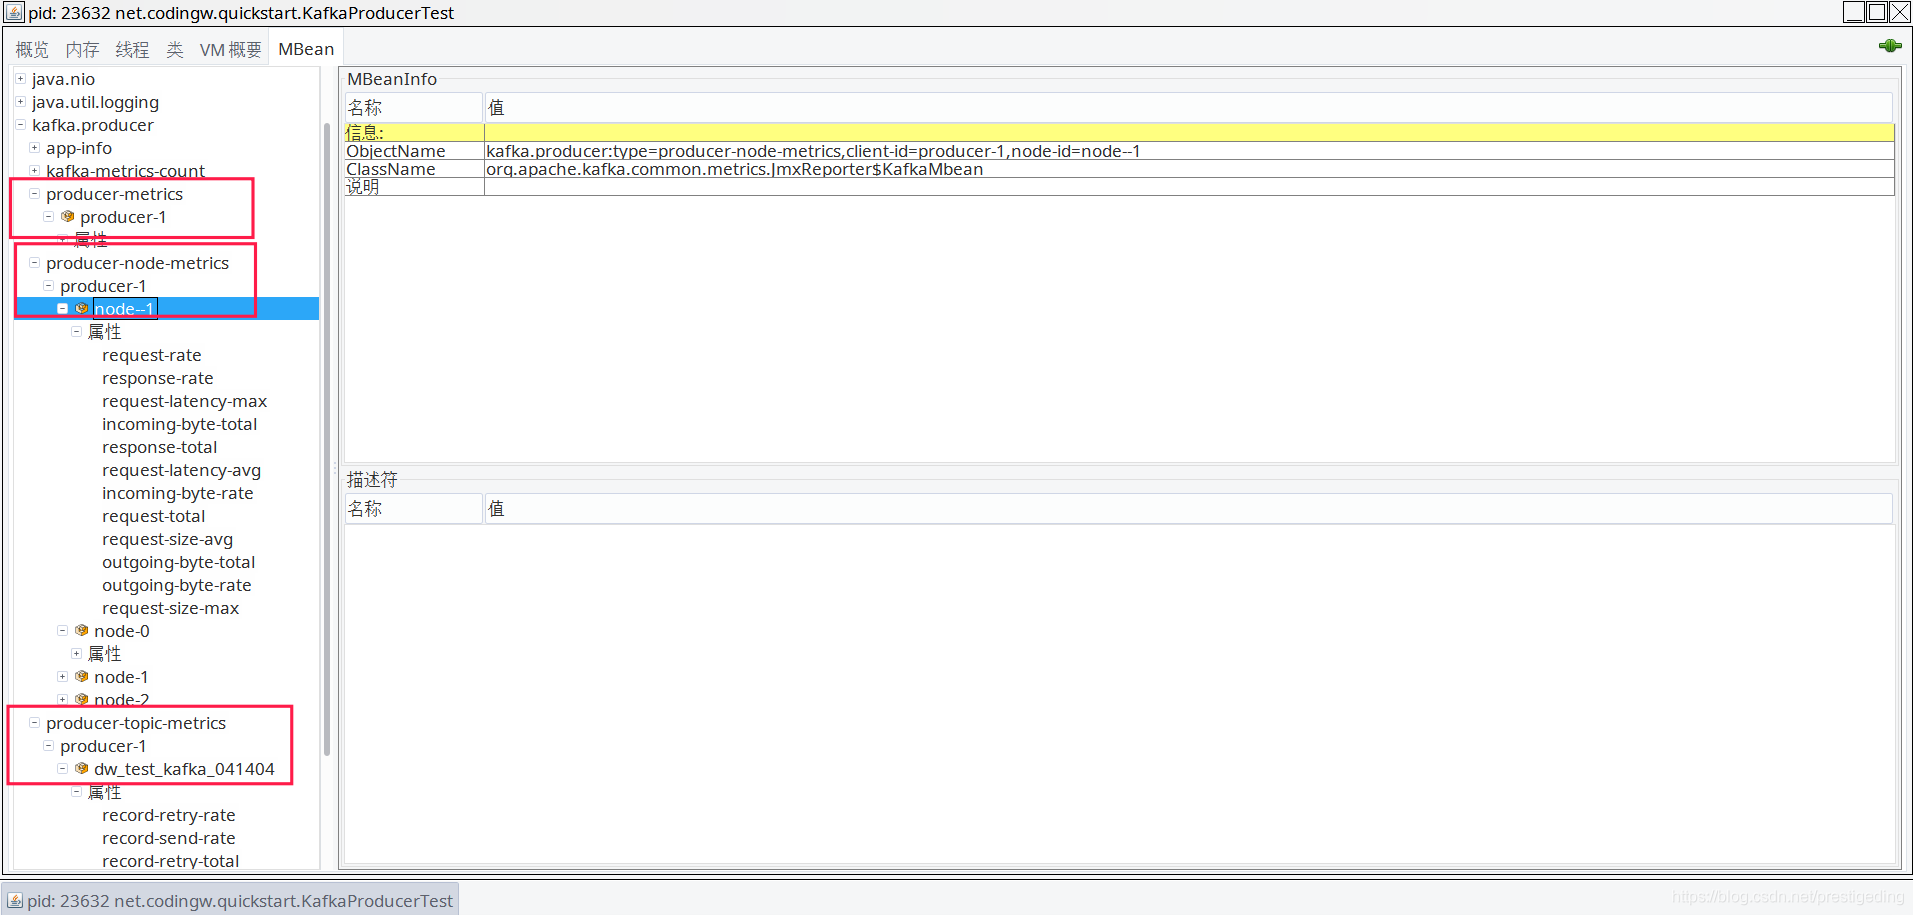Click the 值 column header in MBeanInfo
Viewport: 1913px width, 915px height.
click(x=1189, y=107)
